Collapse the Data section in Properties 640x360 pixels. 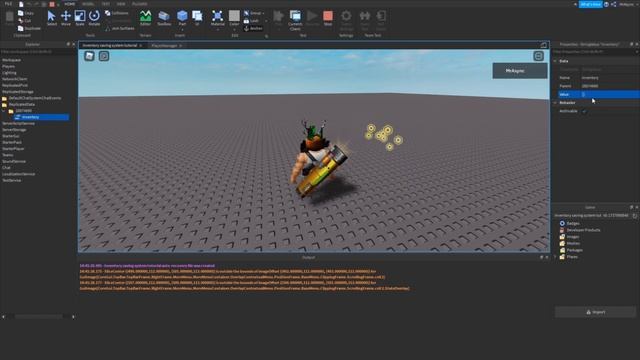(x=555, y=61)
